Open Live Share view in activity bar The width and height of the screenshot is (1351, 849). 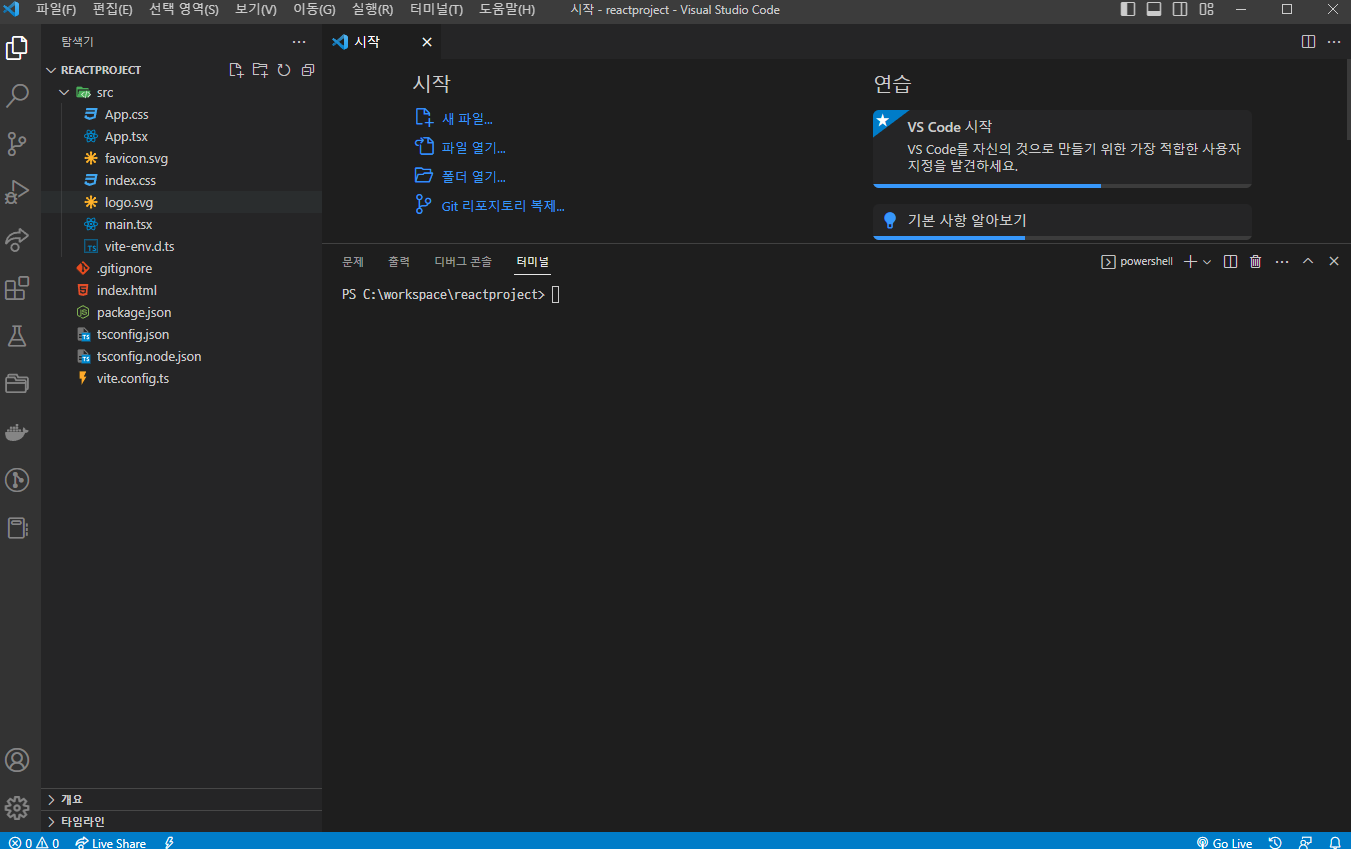pos(17,240)
